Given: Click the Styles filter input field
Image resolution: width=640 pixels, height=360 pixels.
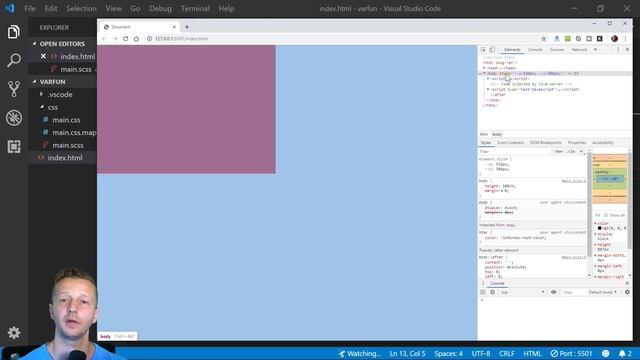Looking at the screenshot, I should [515, 151].
